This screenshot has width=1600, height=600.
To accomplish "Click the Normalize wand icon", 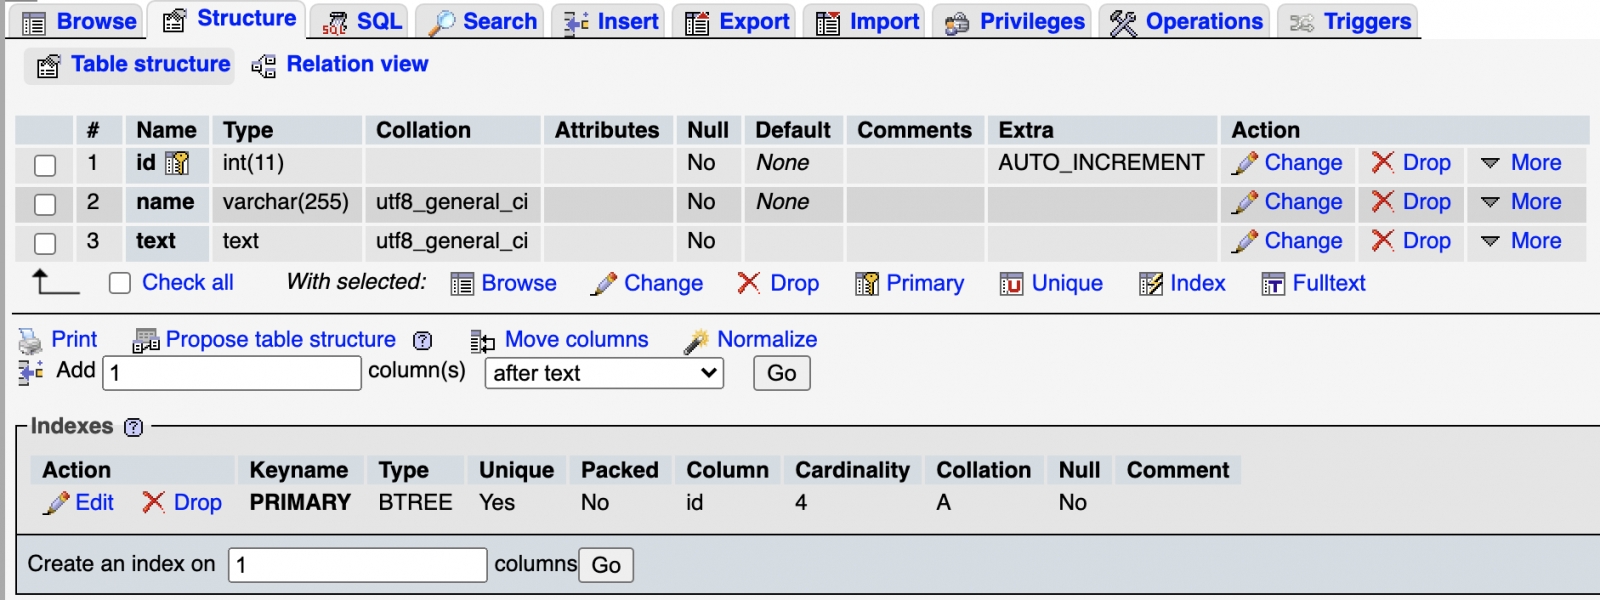I will coord(696,341).
